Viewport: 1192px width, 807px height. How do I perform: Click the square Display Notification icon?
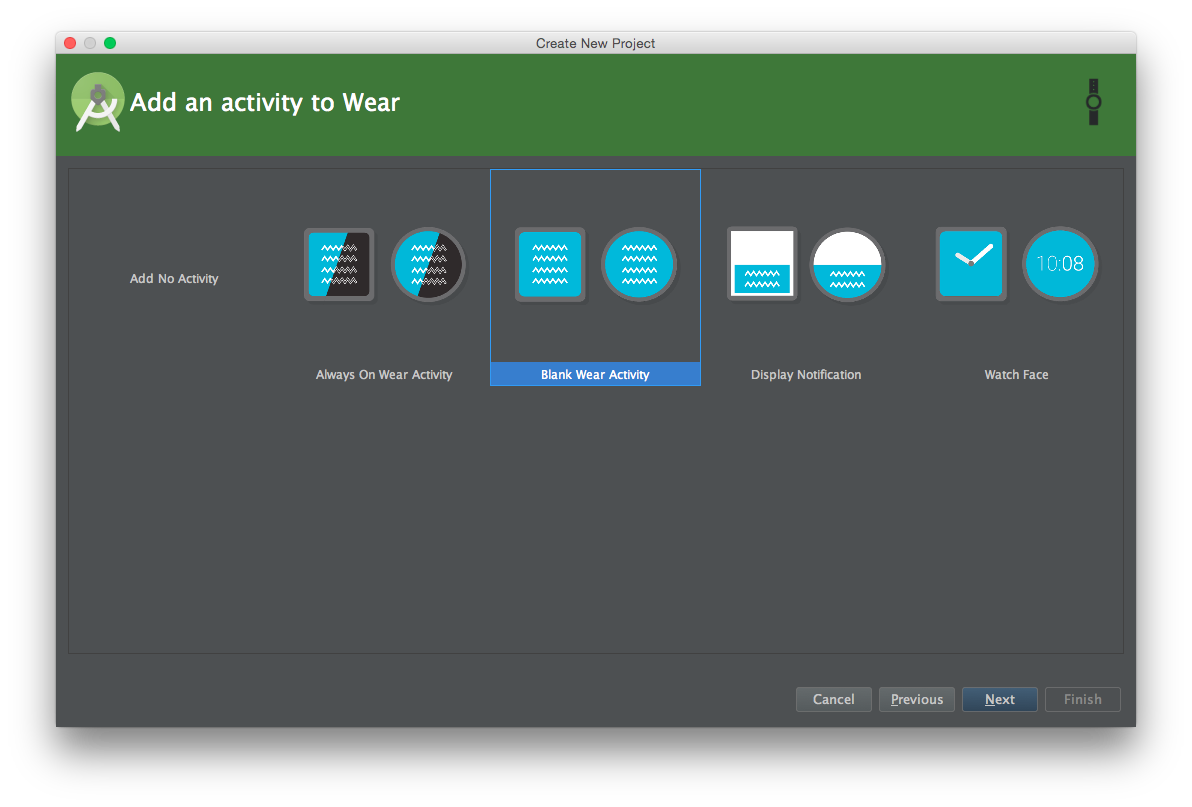[x=762, y=264]
